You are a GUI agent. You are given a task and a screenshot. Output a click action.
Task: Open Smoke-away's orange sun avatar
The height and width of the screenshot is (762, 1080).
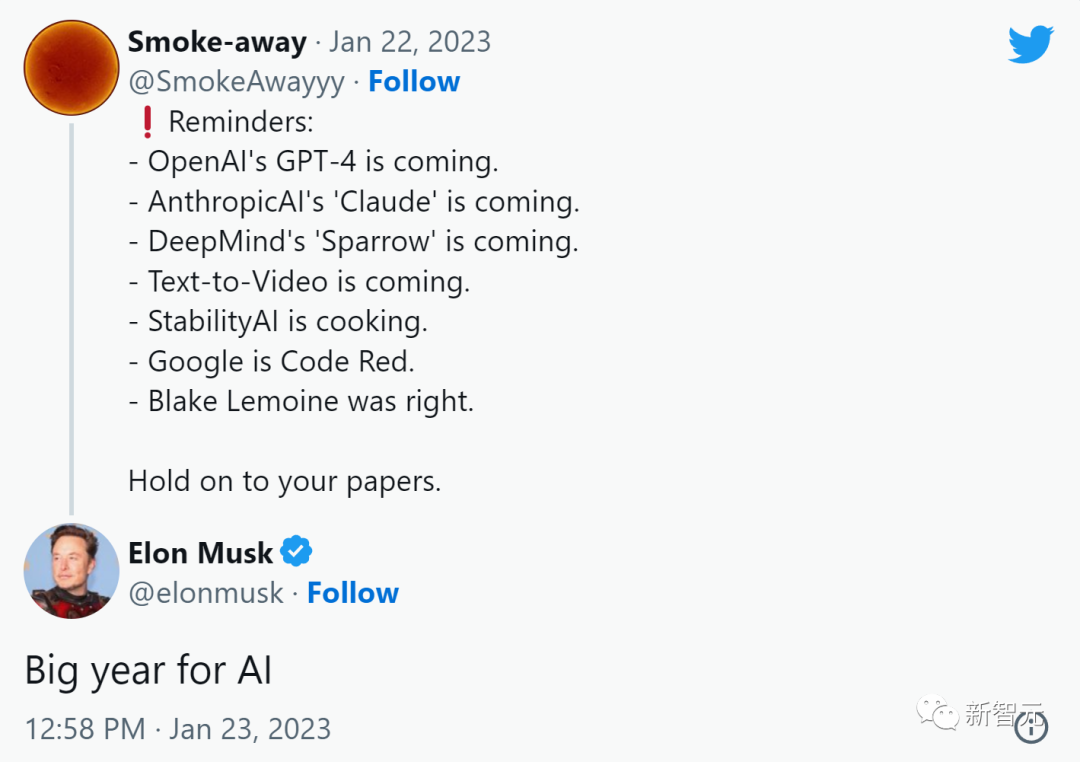[71, 66]
